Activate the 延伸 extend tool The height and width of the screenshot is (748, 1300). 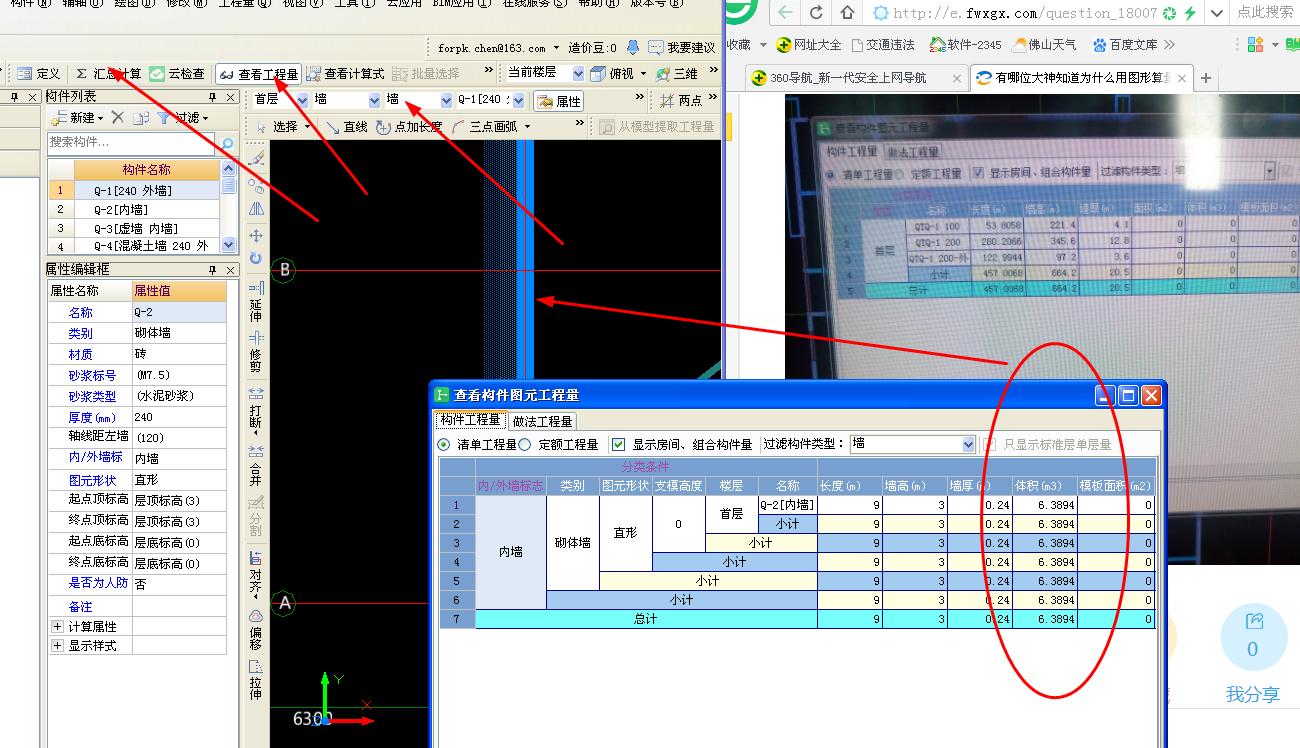tap(256, 301)
